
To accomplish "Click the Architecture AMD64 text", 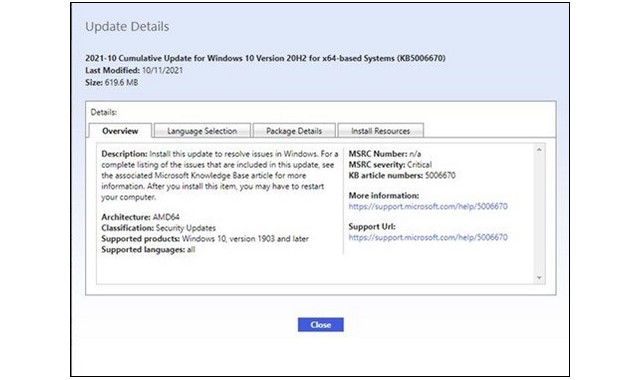I will pos(140,217).
